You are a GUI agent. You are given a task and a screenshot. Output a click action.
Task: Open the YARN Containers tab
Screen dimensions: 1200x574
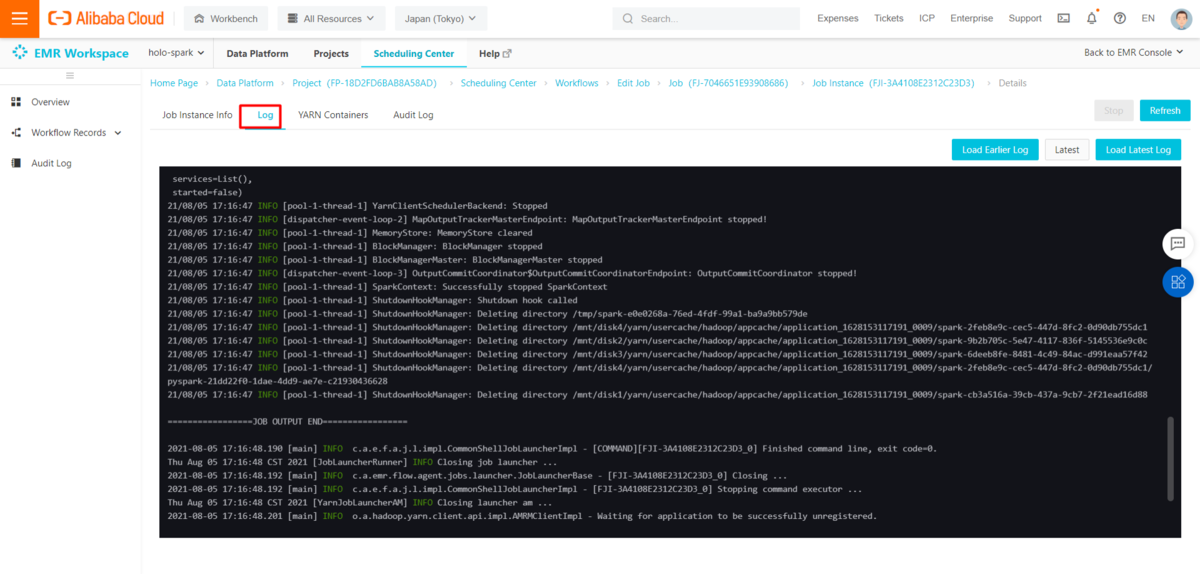pos(333,115)
